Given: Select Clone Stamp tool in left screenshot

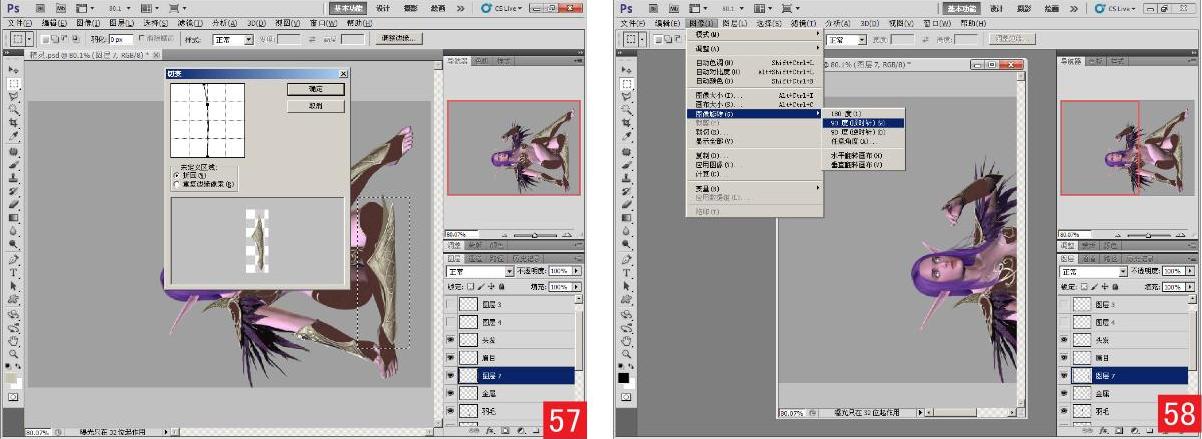Looking at the screenshot, I should pyautogui.click(x=14, y=178).
